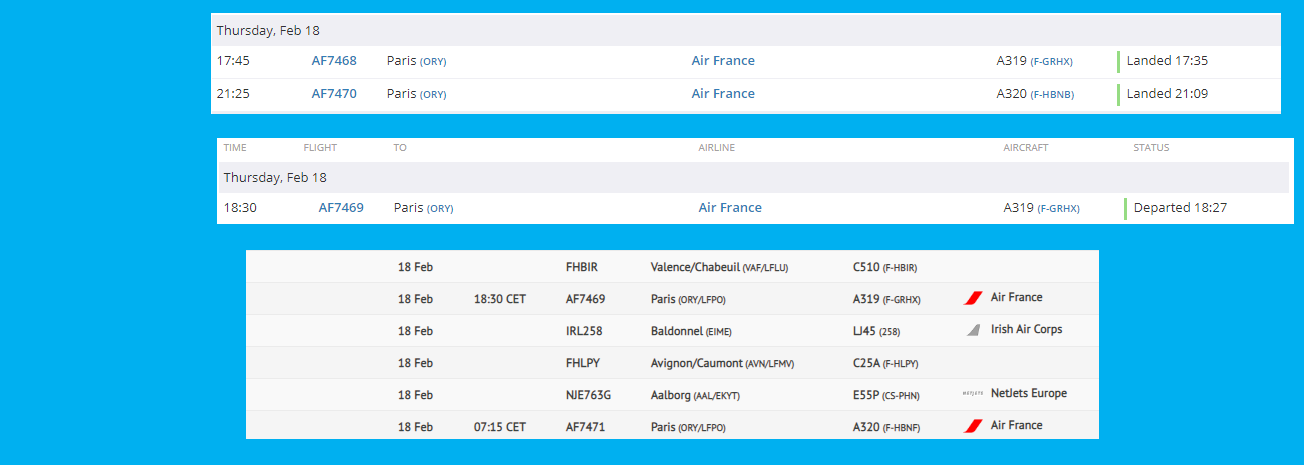Click FHLPY flight row

click(x=582, y=363)
